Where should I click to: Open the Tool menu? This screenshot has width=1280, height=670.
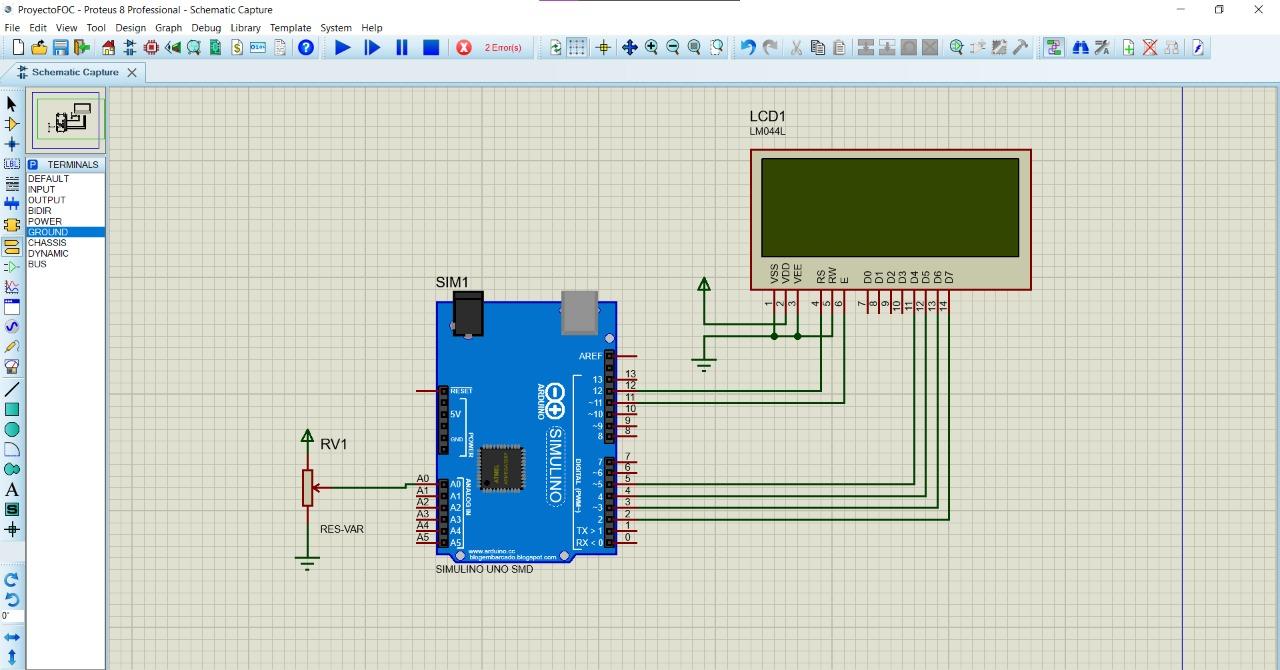[96, 28]
